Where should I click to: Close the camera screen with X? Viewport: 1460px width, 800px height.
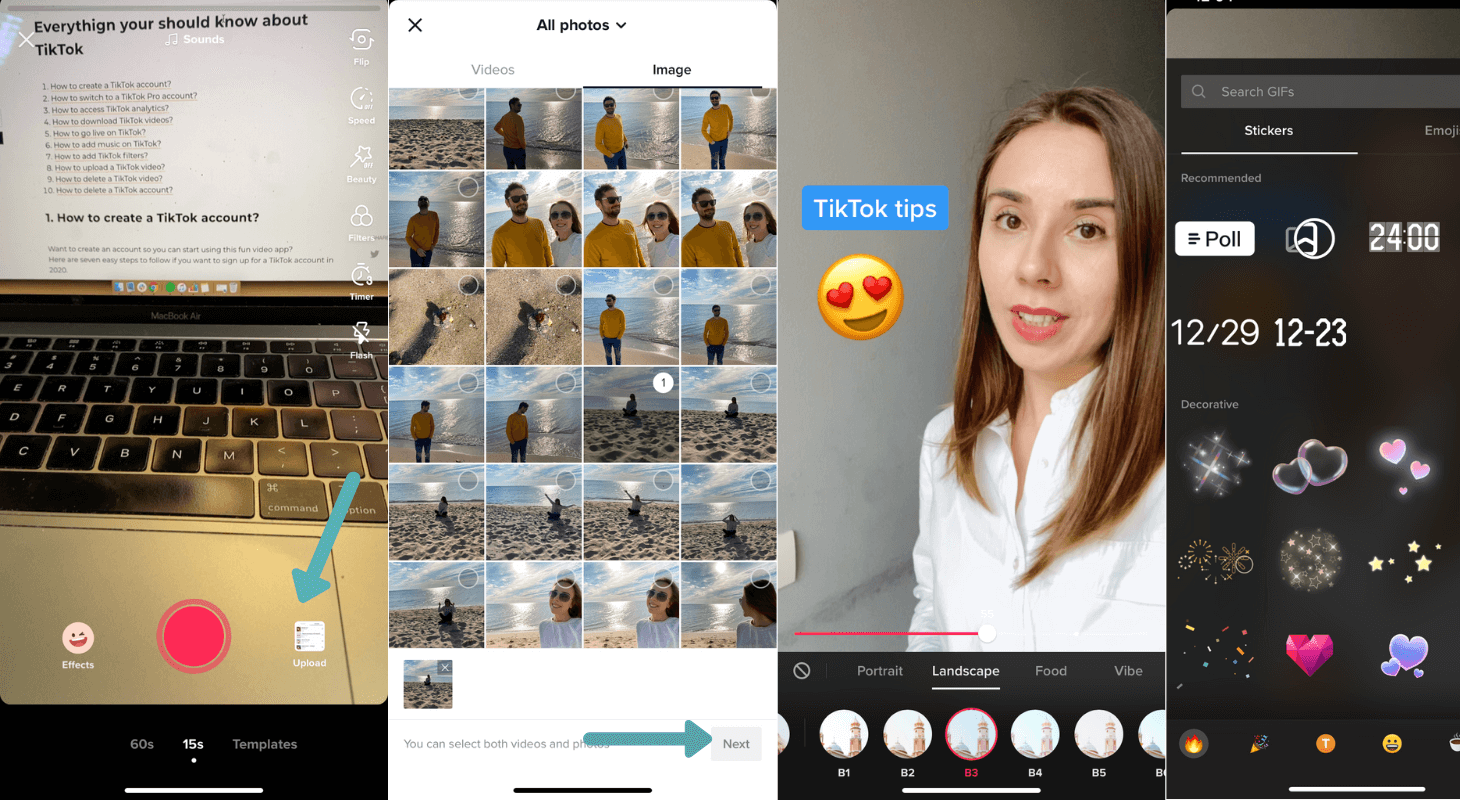[26, 40]
